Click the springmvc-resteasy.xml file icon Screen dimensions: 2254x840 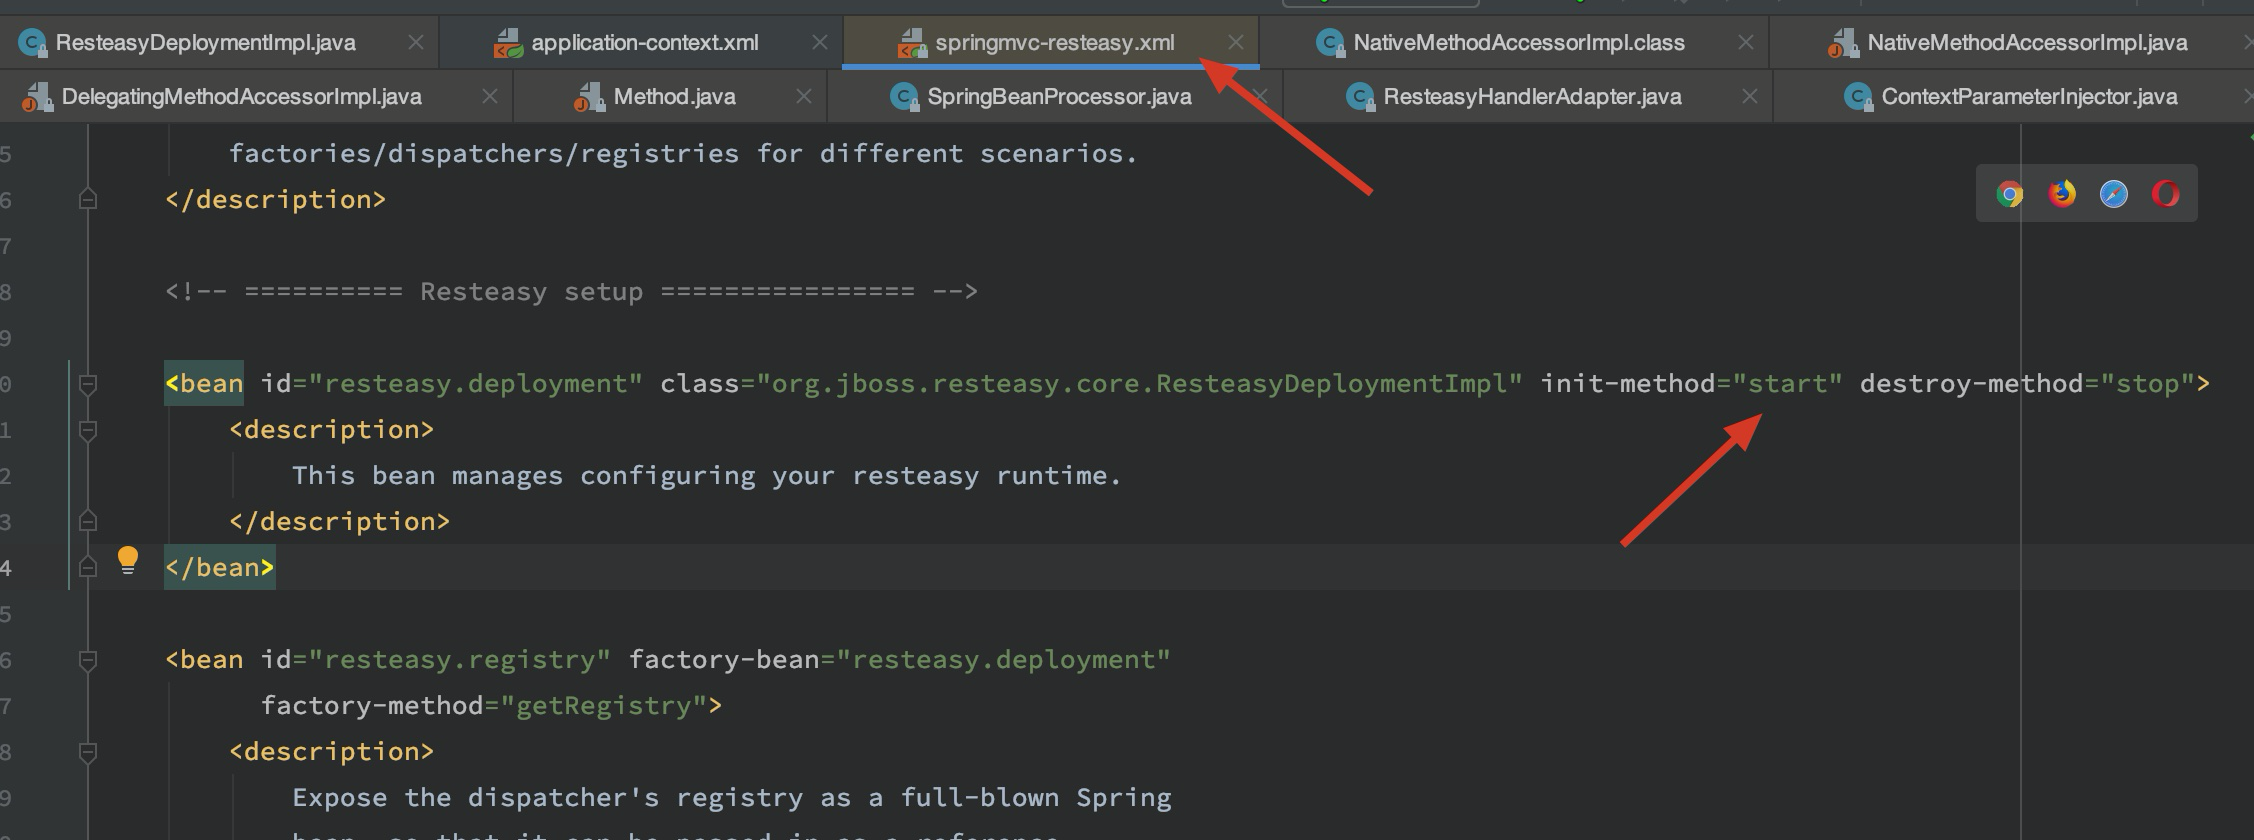tap(912, 43)
